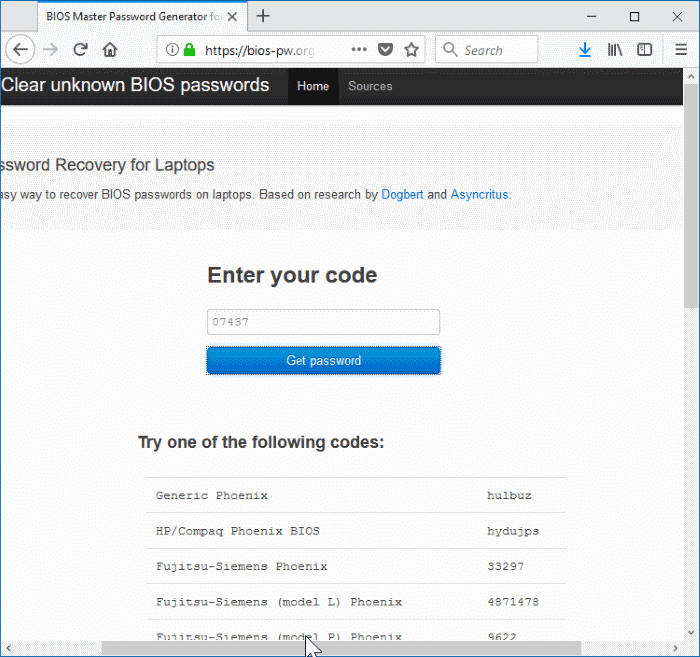This screenshot has width=700, height=657.
Task: Open the Asyncritus link
Action: pos(479,195)
